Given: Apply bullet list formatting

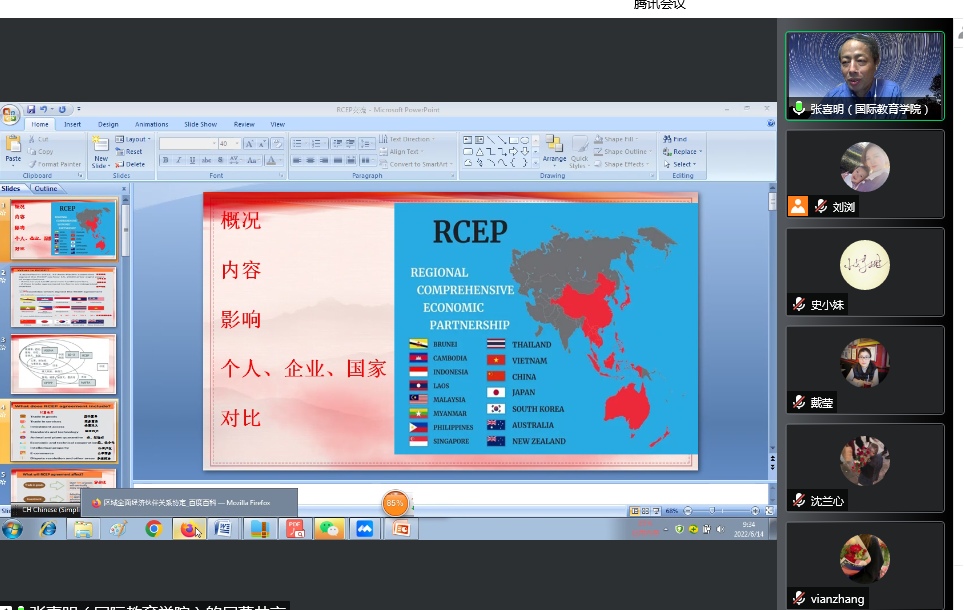Looking at the screenshot, I should (x=299, y=144).
